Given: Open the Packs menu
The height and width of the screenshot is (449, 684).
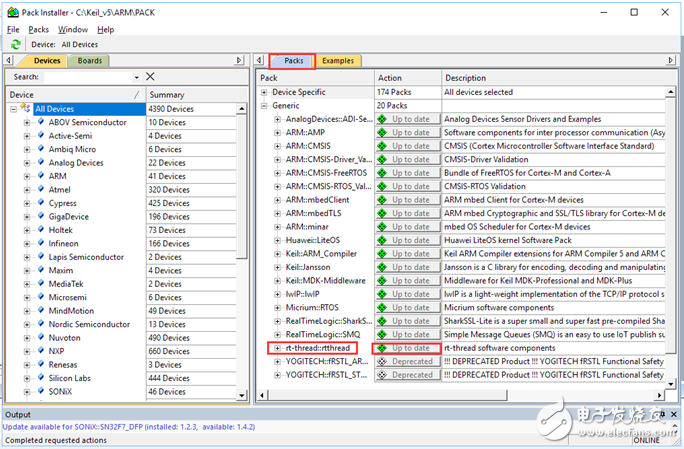Looking at the screenshot, I should pyautogui.click(x=38, y=30).
